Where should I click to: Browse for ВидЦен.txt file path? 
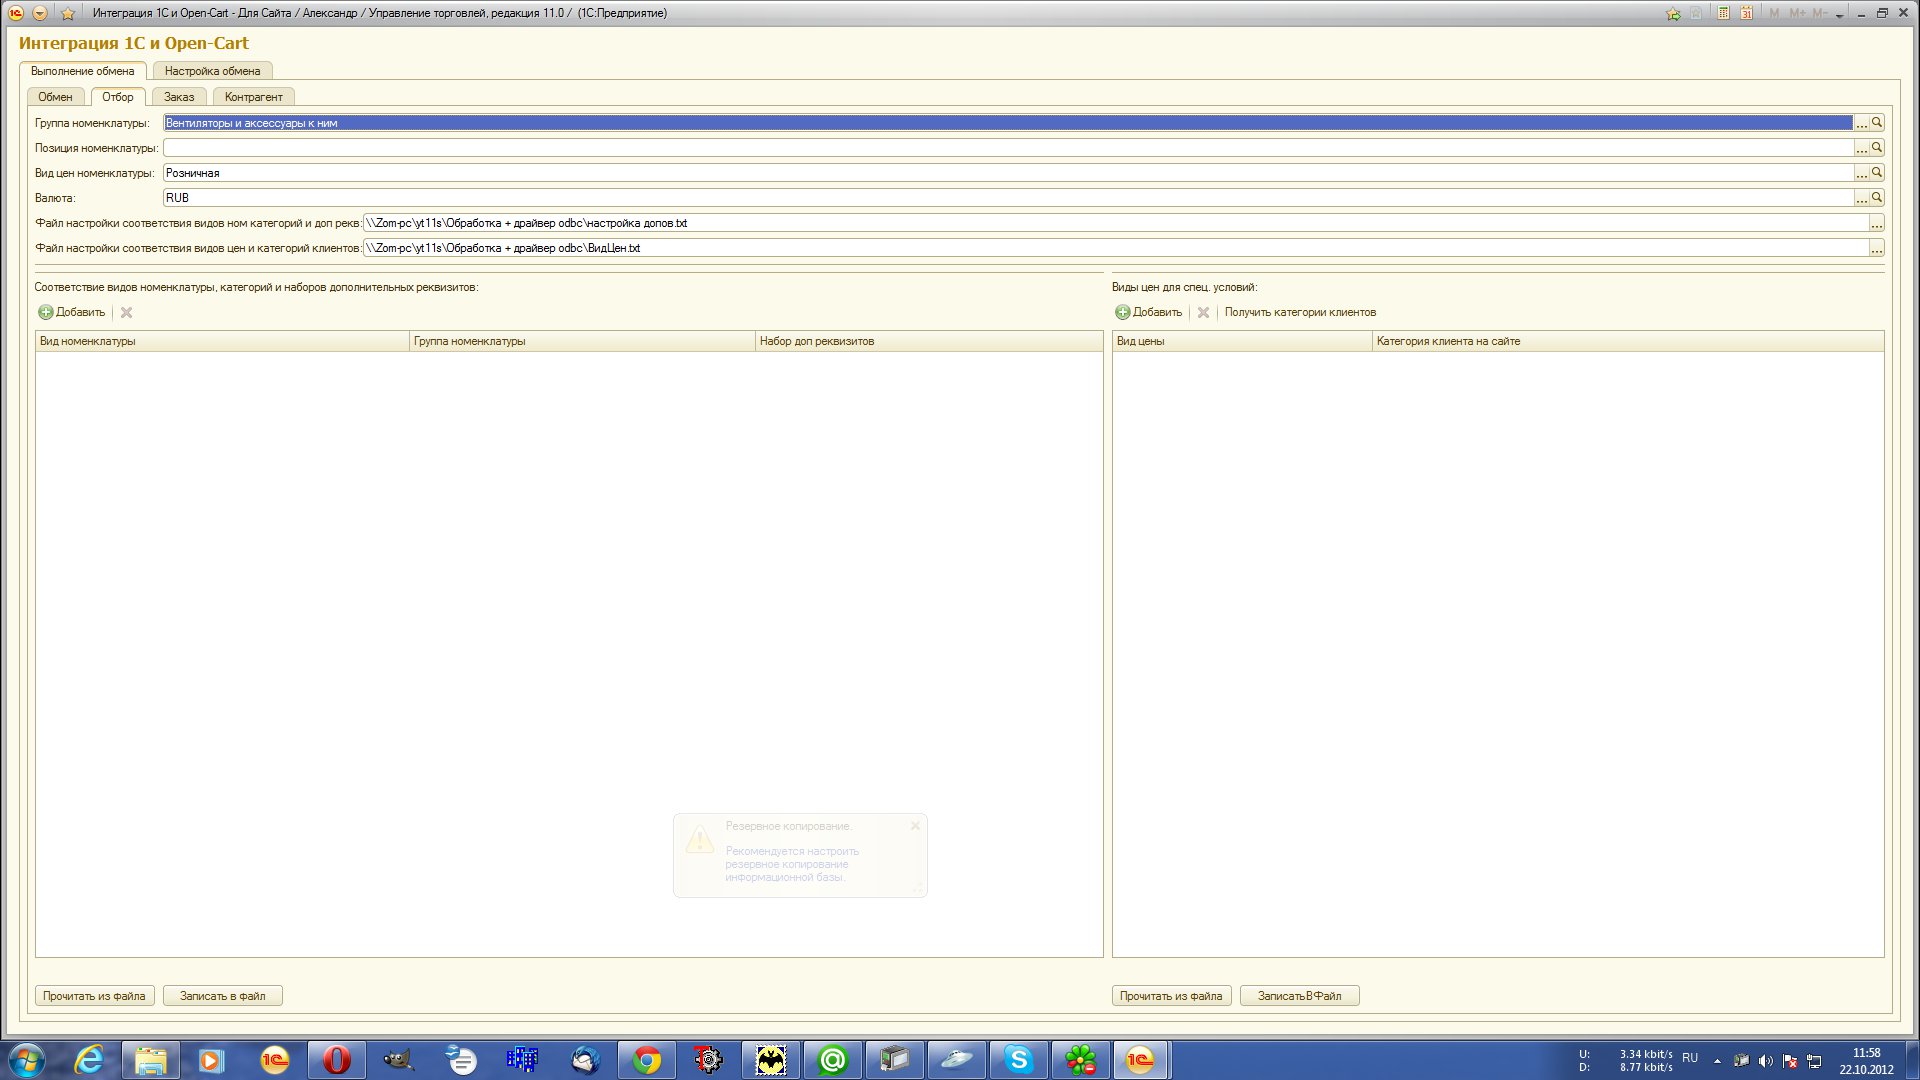pos(1876,248)
